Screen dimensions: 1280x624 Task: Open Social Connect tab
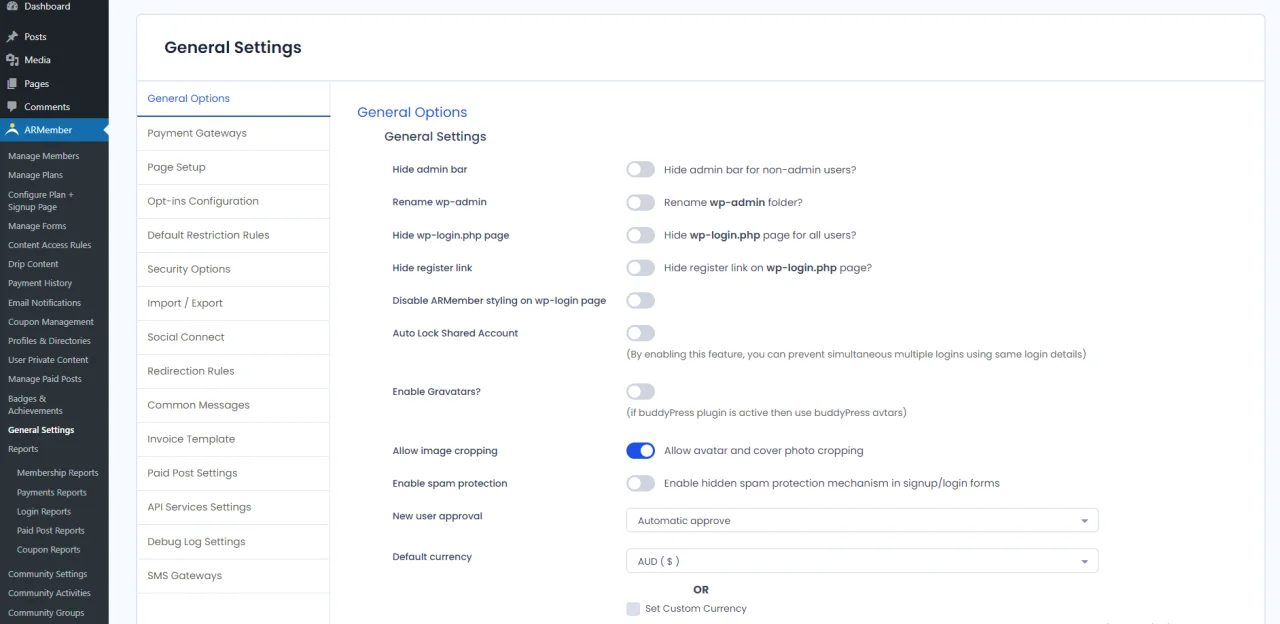233,337
